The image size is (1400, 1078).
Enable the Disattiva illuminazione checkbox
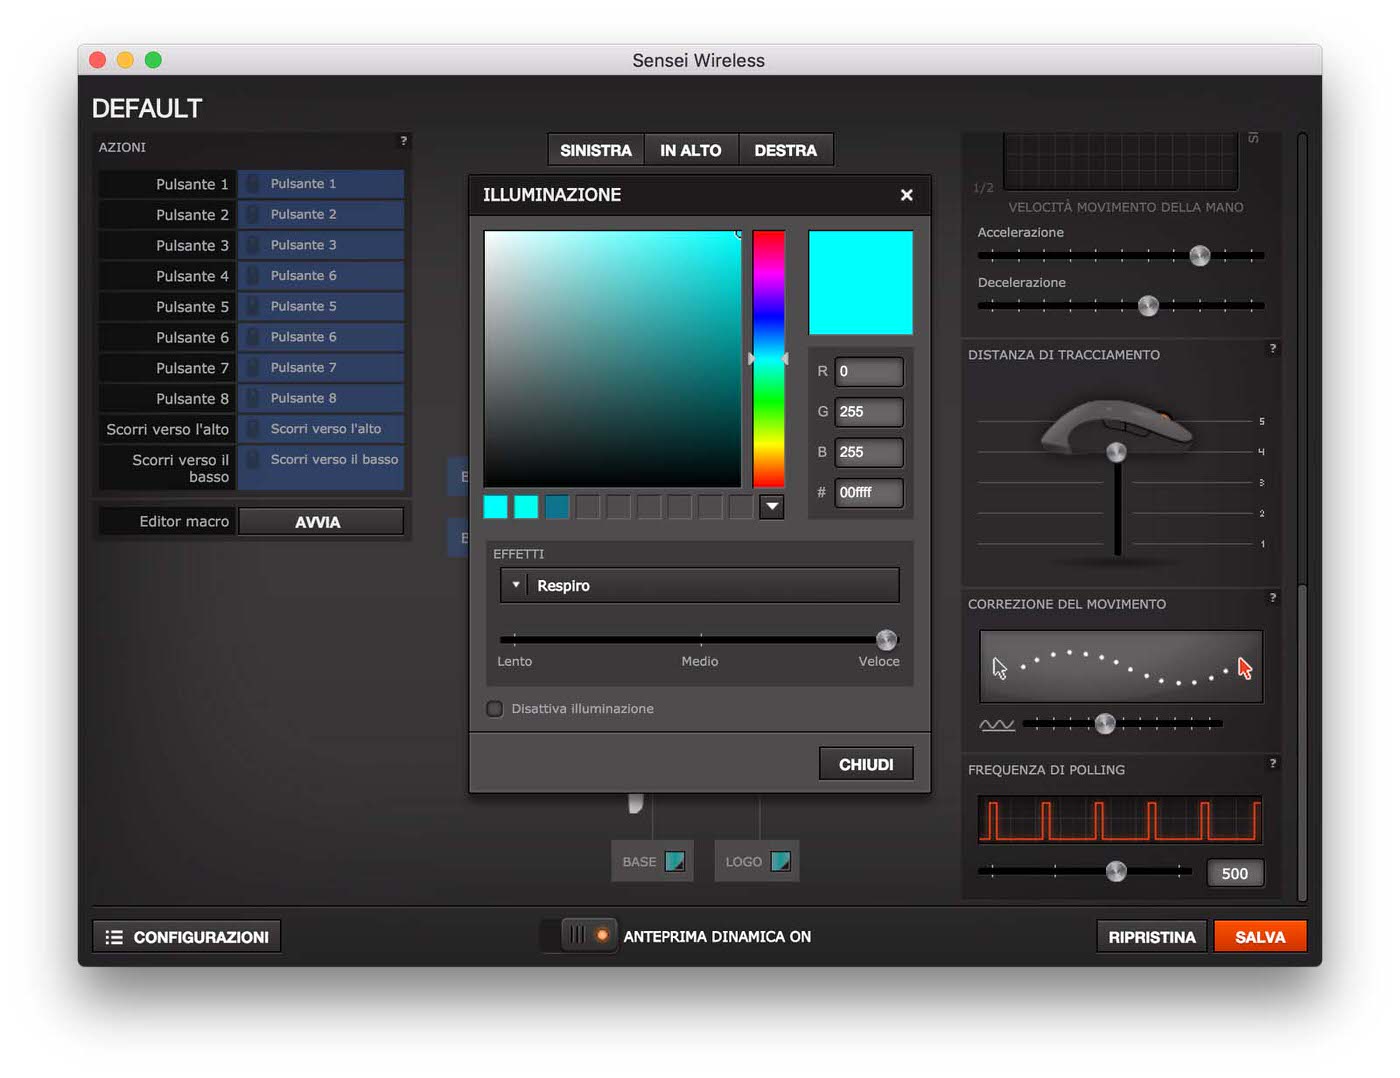(x=494, y=709)
